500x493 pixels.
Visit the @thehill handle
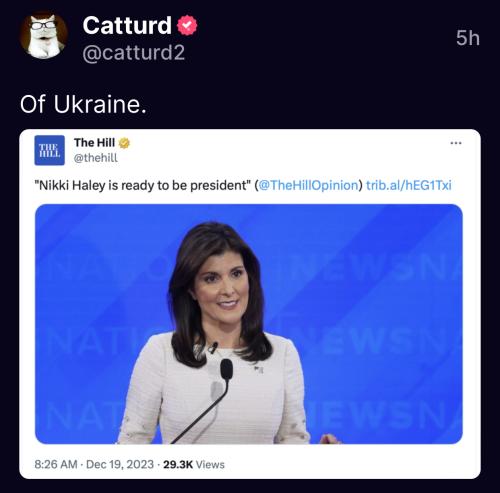(96, 157)
